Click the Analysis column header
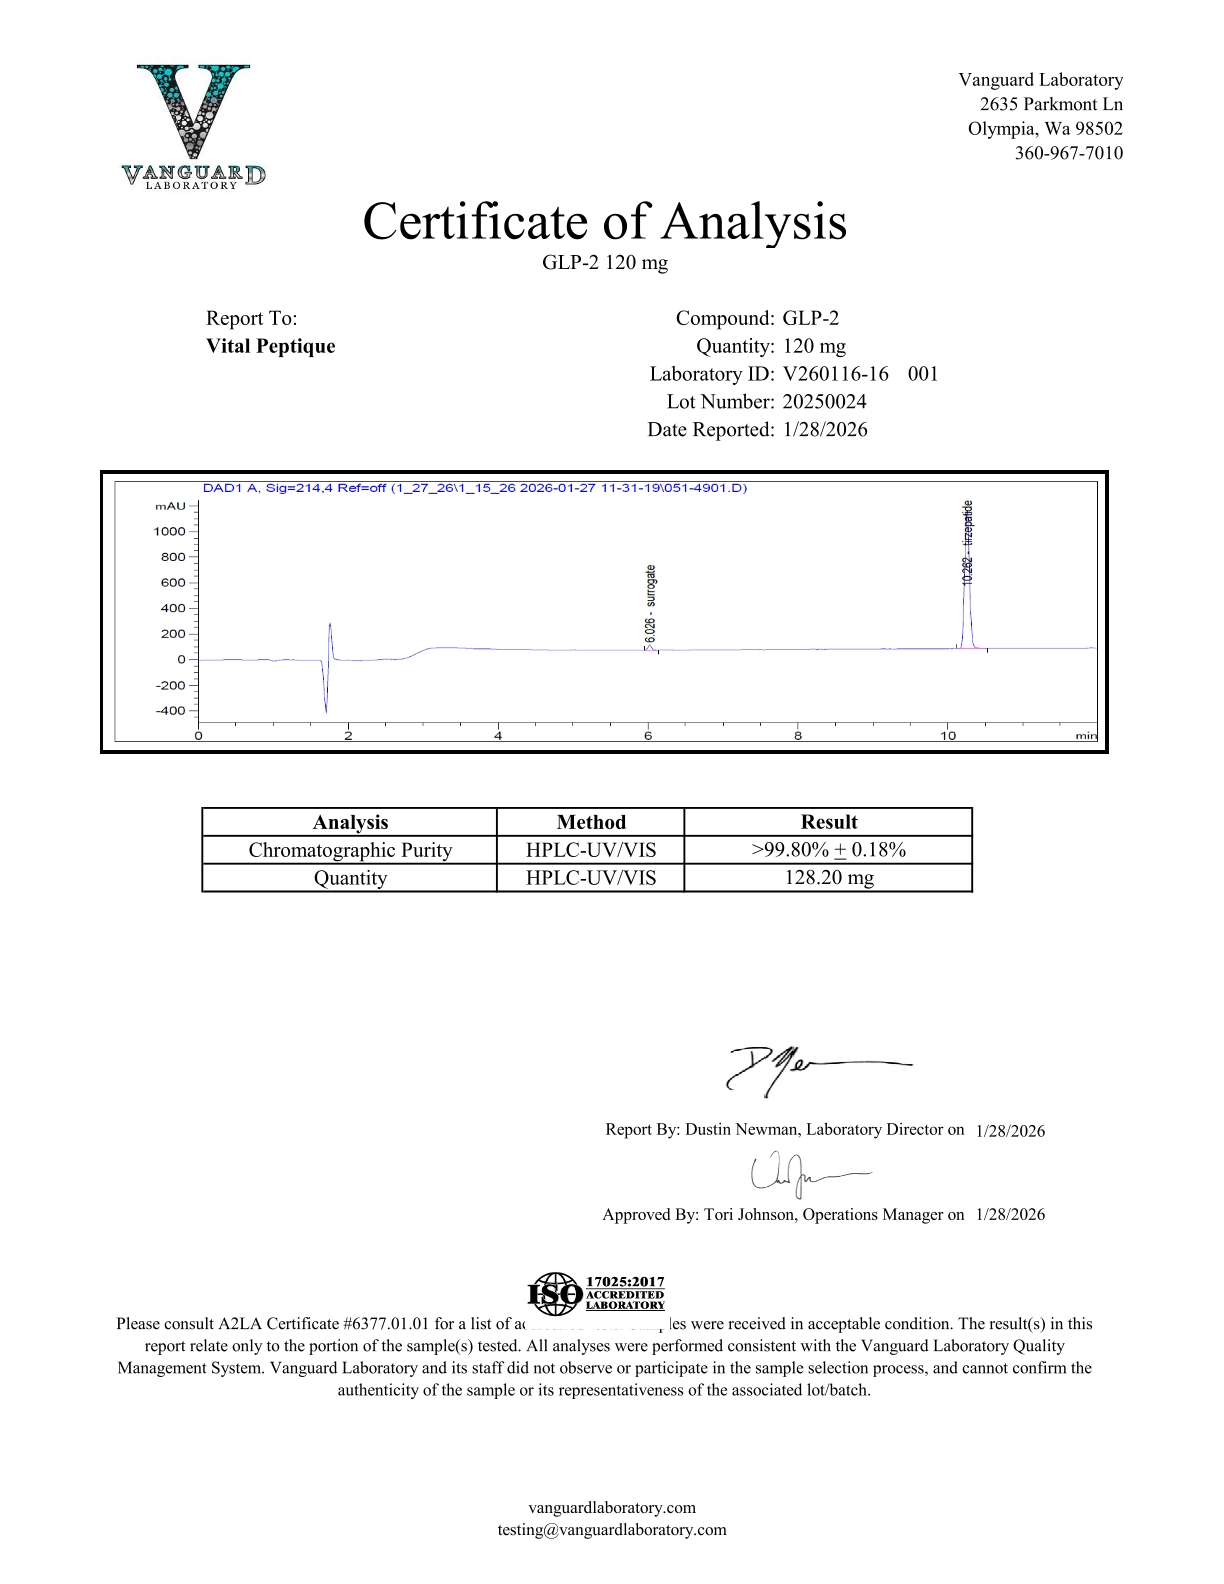The image size is (1224, 1584). pyautogui.click(x=349, y=822)
